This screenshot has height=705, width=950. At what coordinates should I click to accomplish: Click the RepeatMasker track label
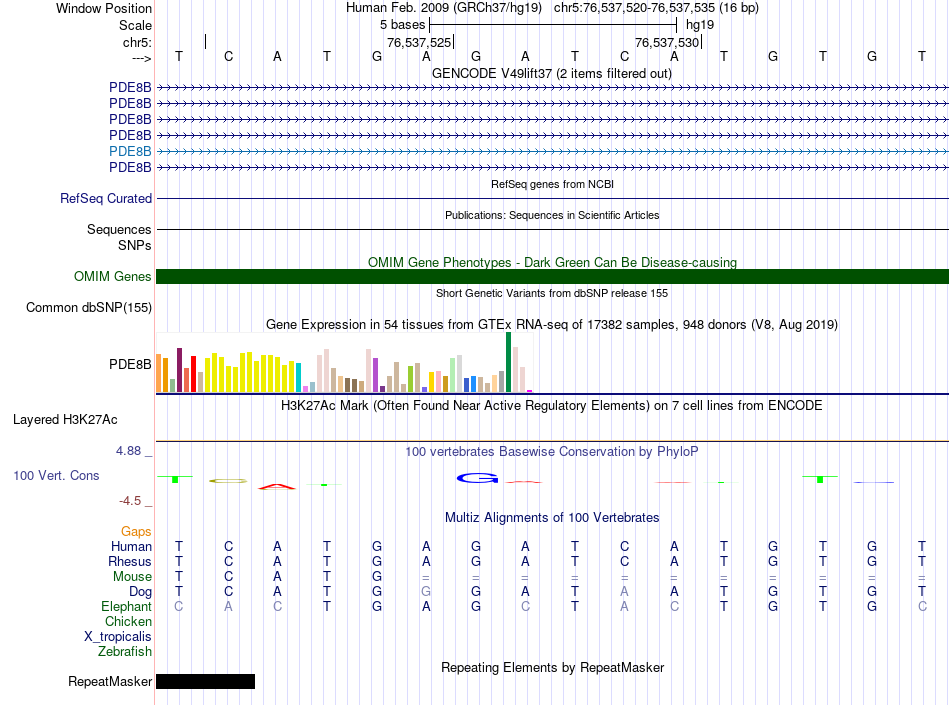pos(110,681)
